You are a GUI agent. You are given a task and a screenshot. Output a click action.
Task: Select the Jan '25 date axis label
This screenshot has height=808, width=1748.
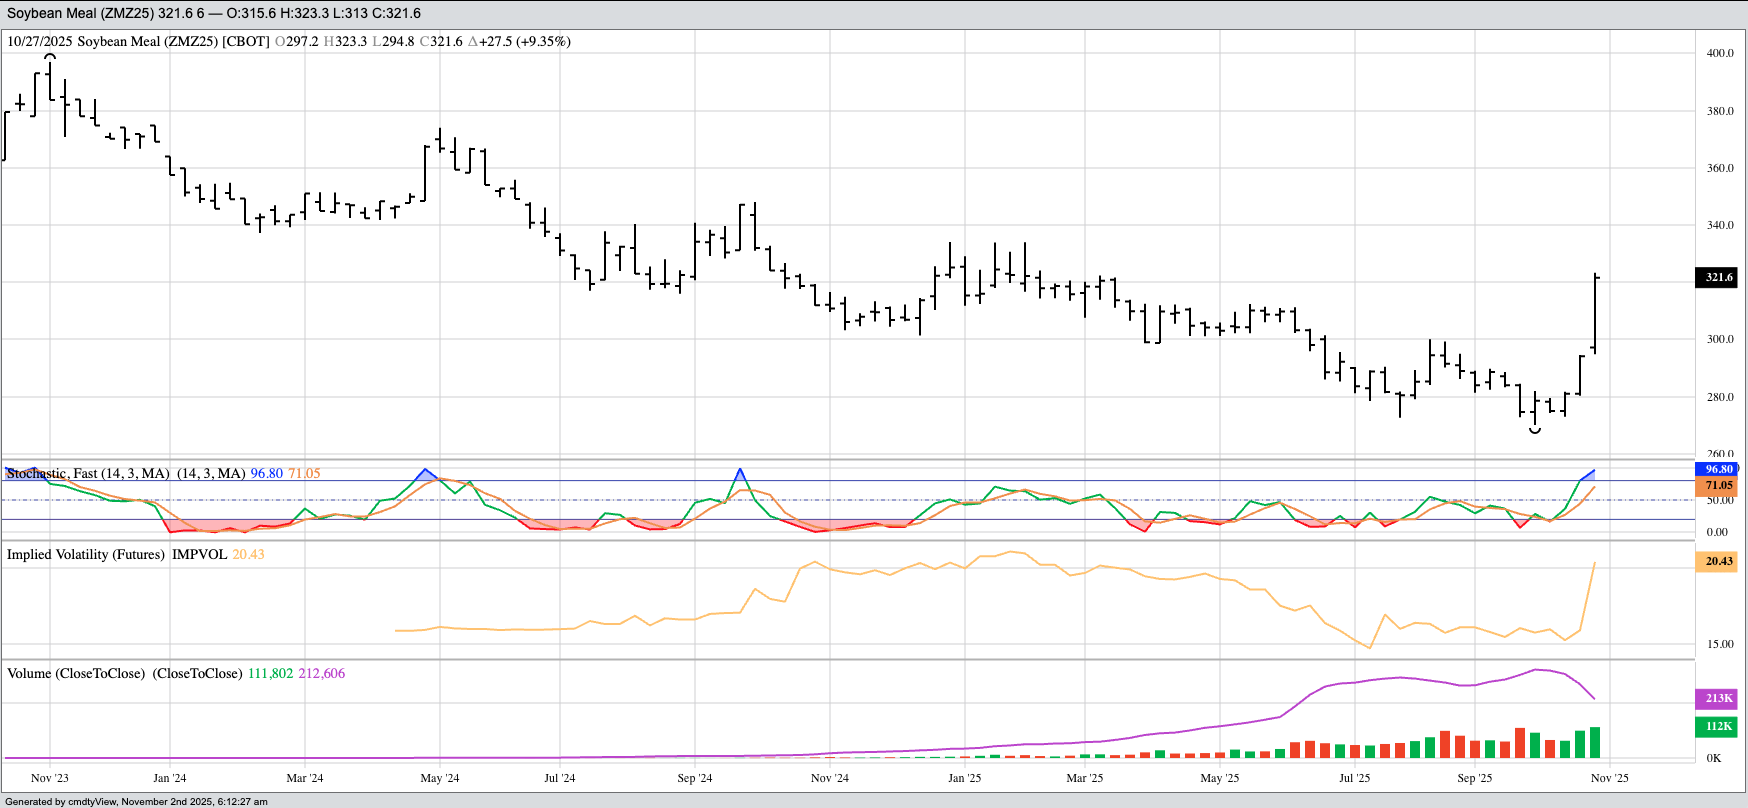click(x=965, y=778)
